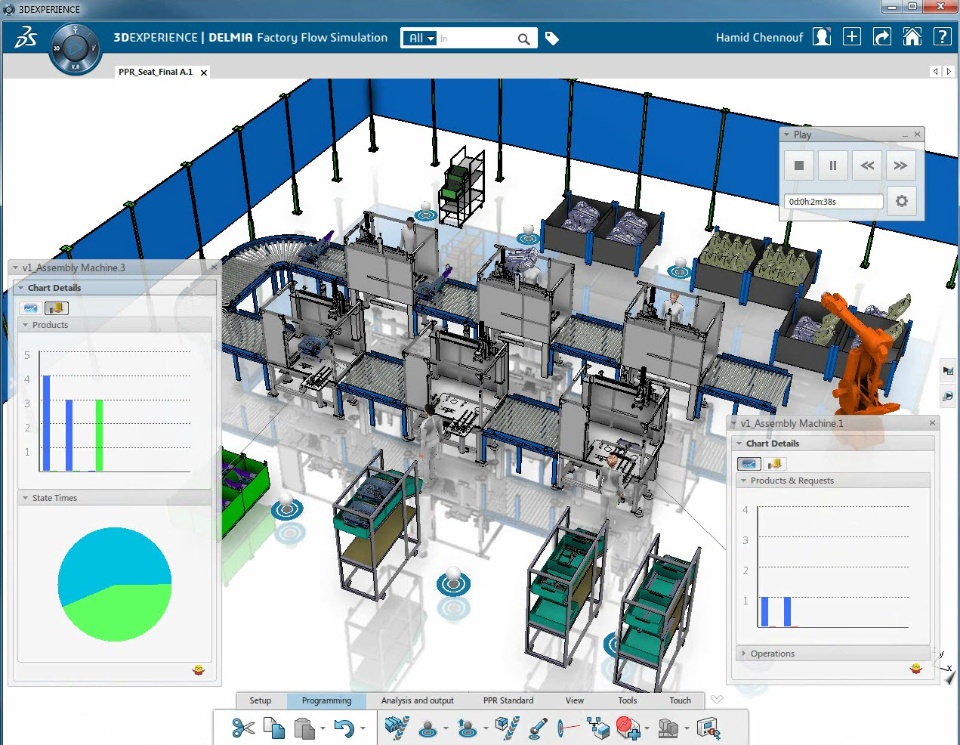Click lower tool icon on right viewport edge
The width and height of the screenshot is (960, 745).
click(948, 395)
